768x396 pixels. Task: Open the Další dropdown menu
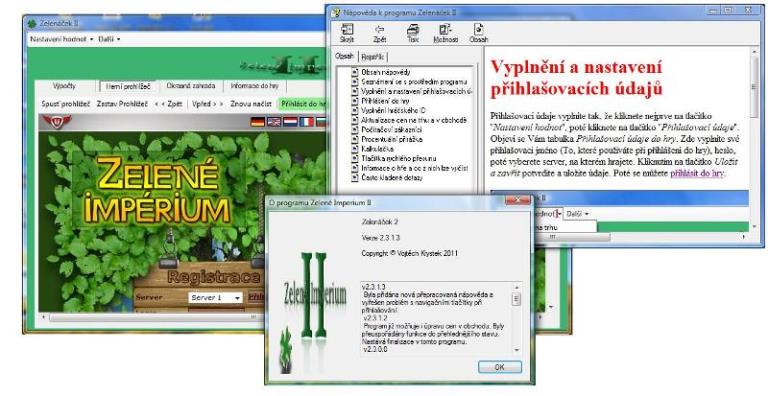click(109, 39)
